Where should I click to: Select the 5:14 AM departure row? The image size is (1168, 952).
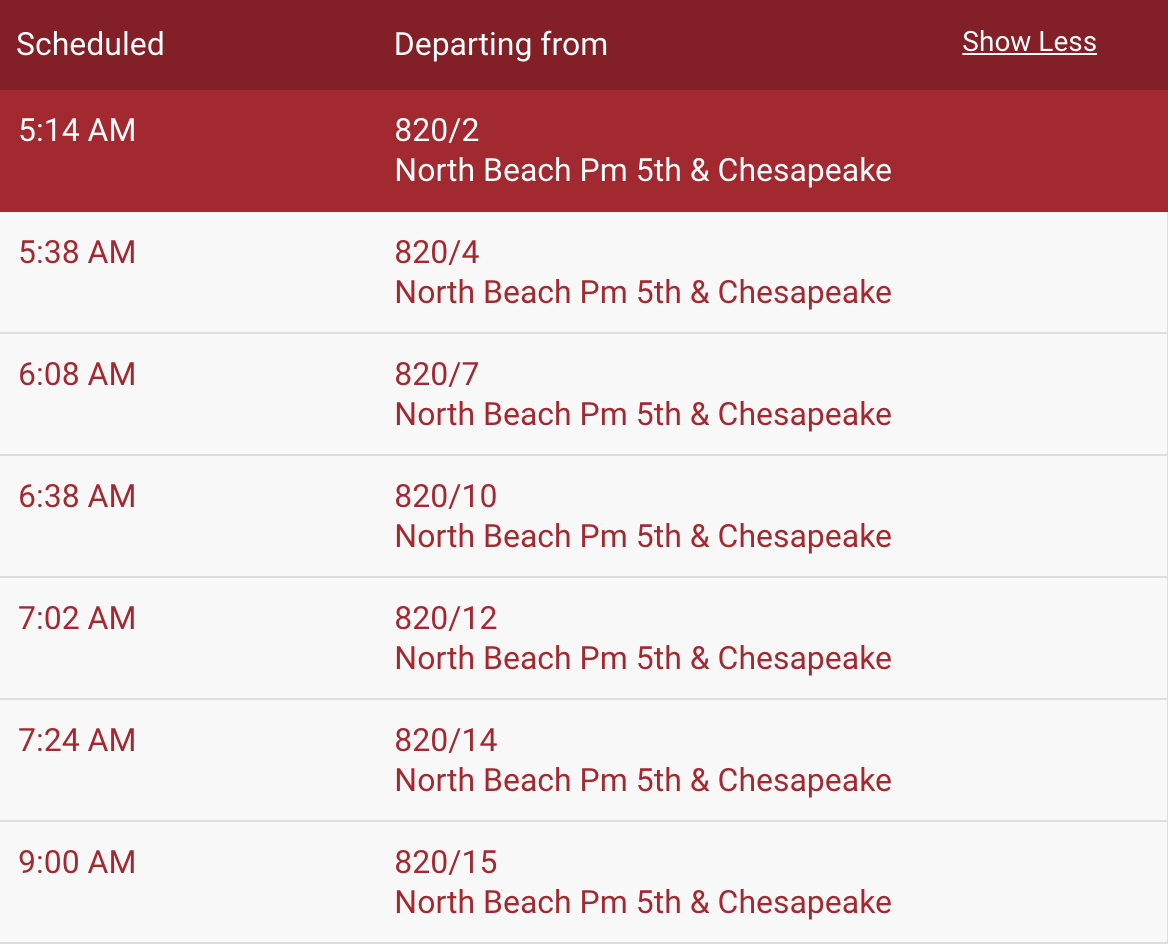click(584, 151)
